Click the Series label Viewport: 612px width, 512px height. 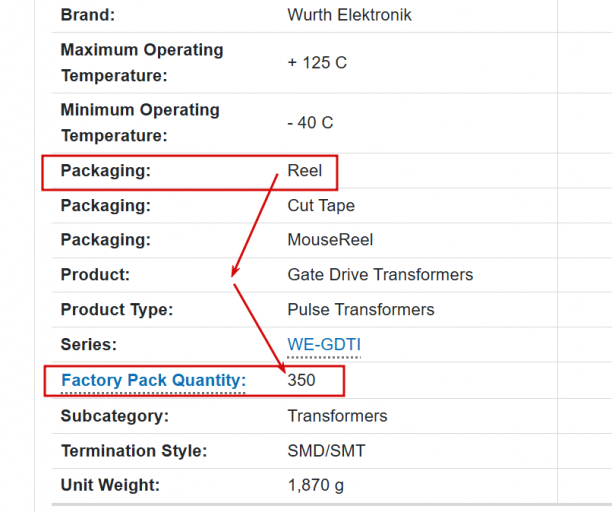coord(89,344)
